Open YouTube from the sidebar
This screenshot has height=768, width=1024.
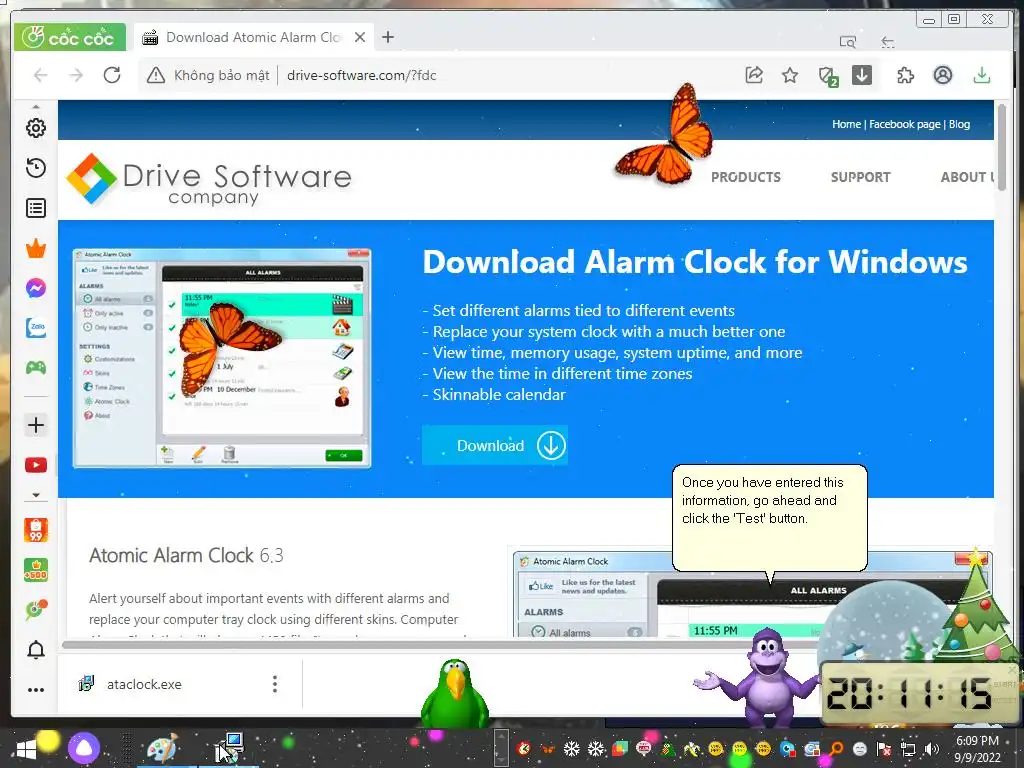point(36,465)
